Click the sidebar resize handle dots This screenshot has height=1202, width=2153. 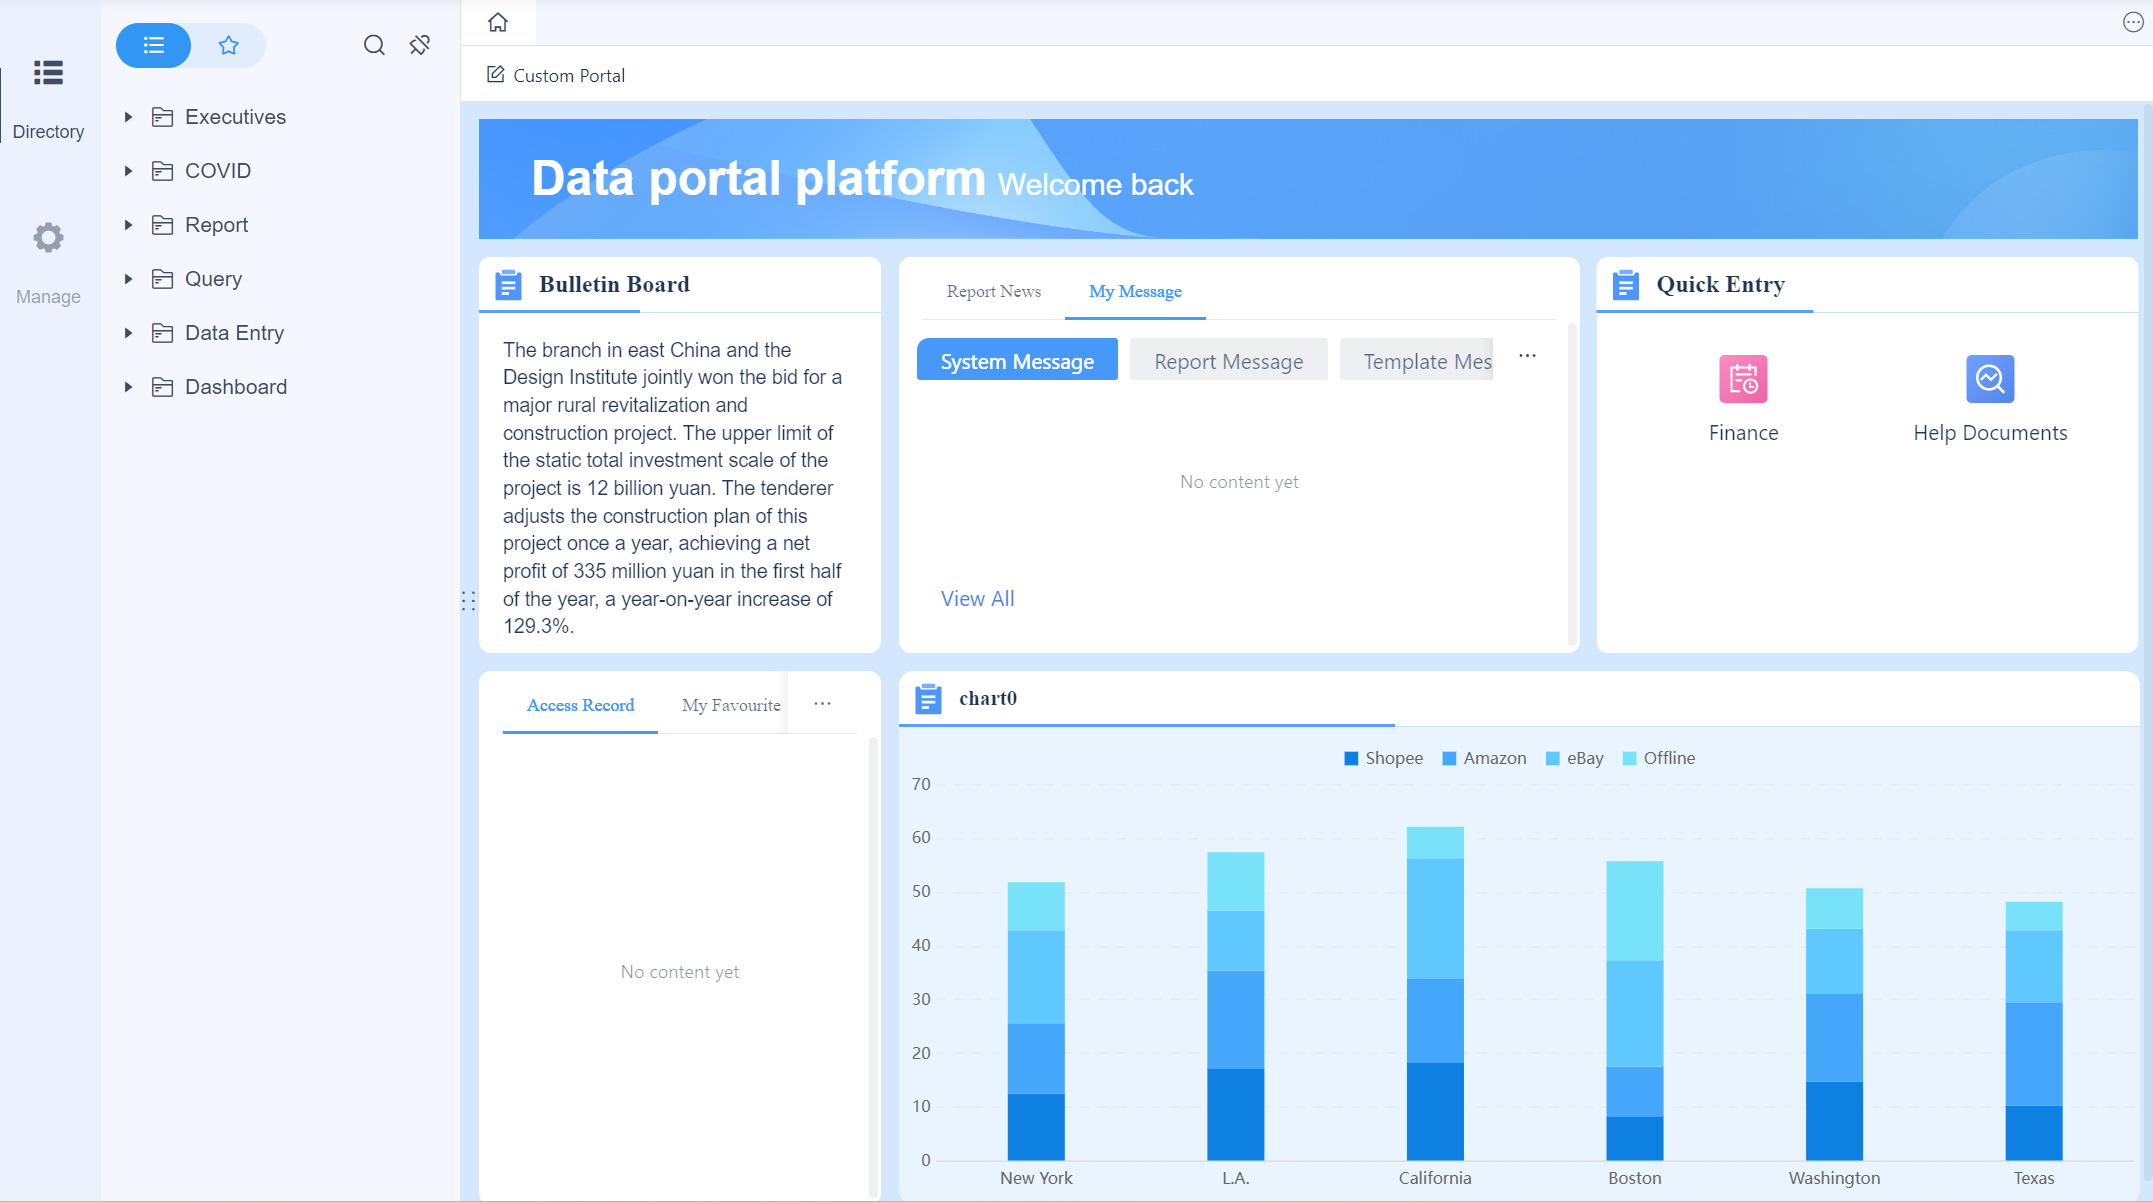point(468,600)
